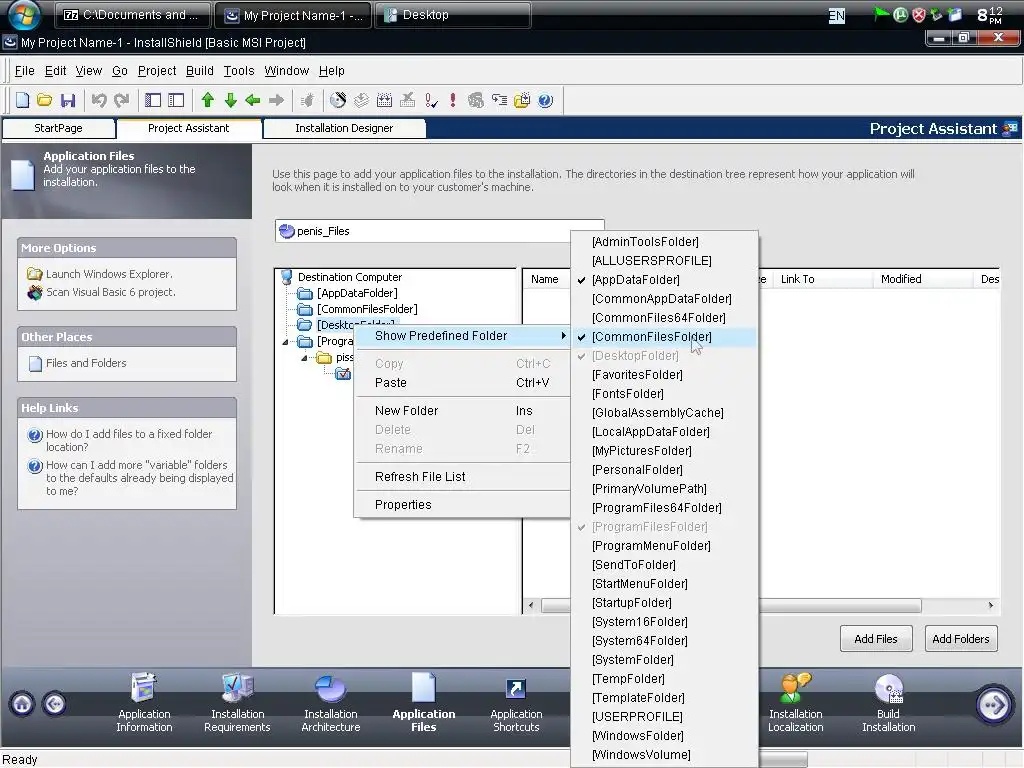The height and width of the screenshot is (768, 1024).
Task: Click the red shield tray icon
Action: click(918, 15)
